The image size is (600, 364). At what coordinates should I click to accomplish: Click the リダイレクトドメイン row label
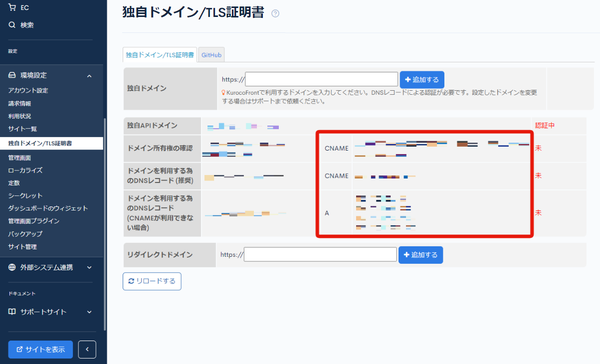click(160, 255)
